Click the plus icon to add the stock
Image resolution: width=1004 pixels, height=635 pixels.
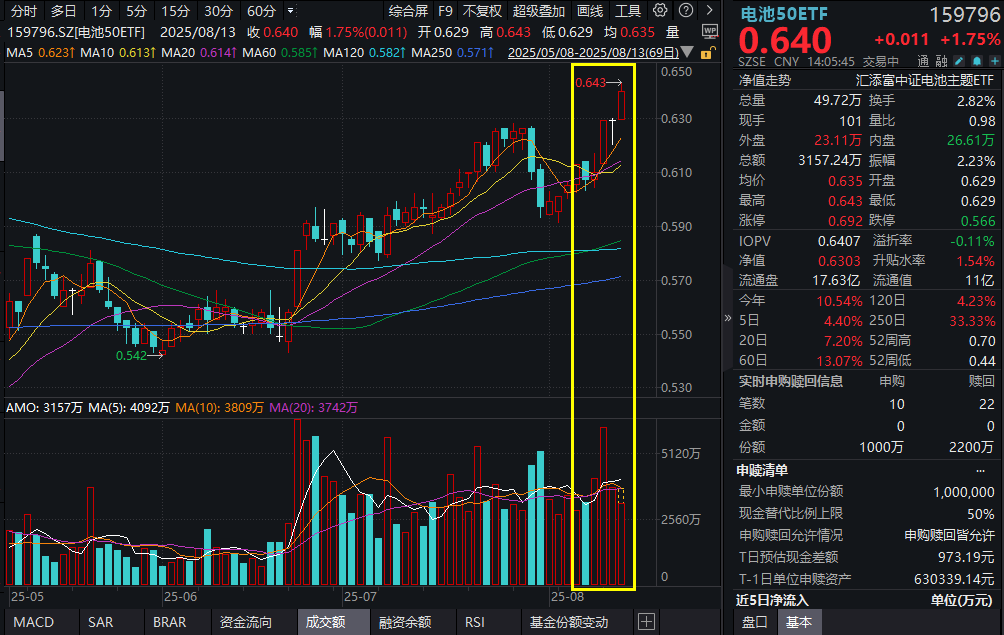[x=993, y=60]
